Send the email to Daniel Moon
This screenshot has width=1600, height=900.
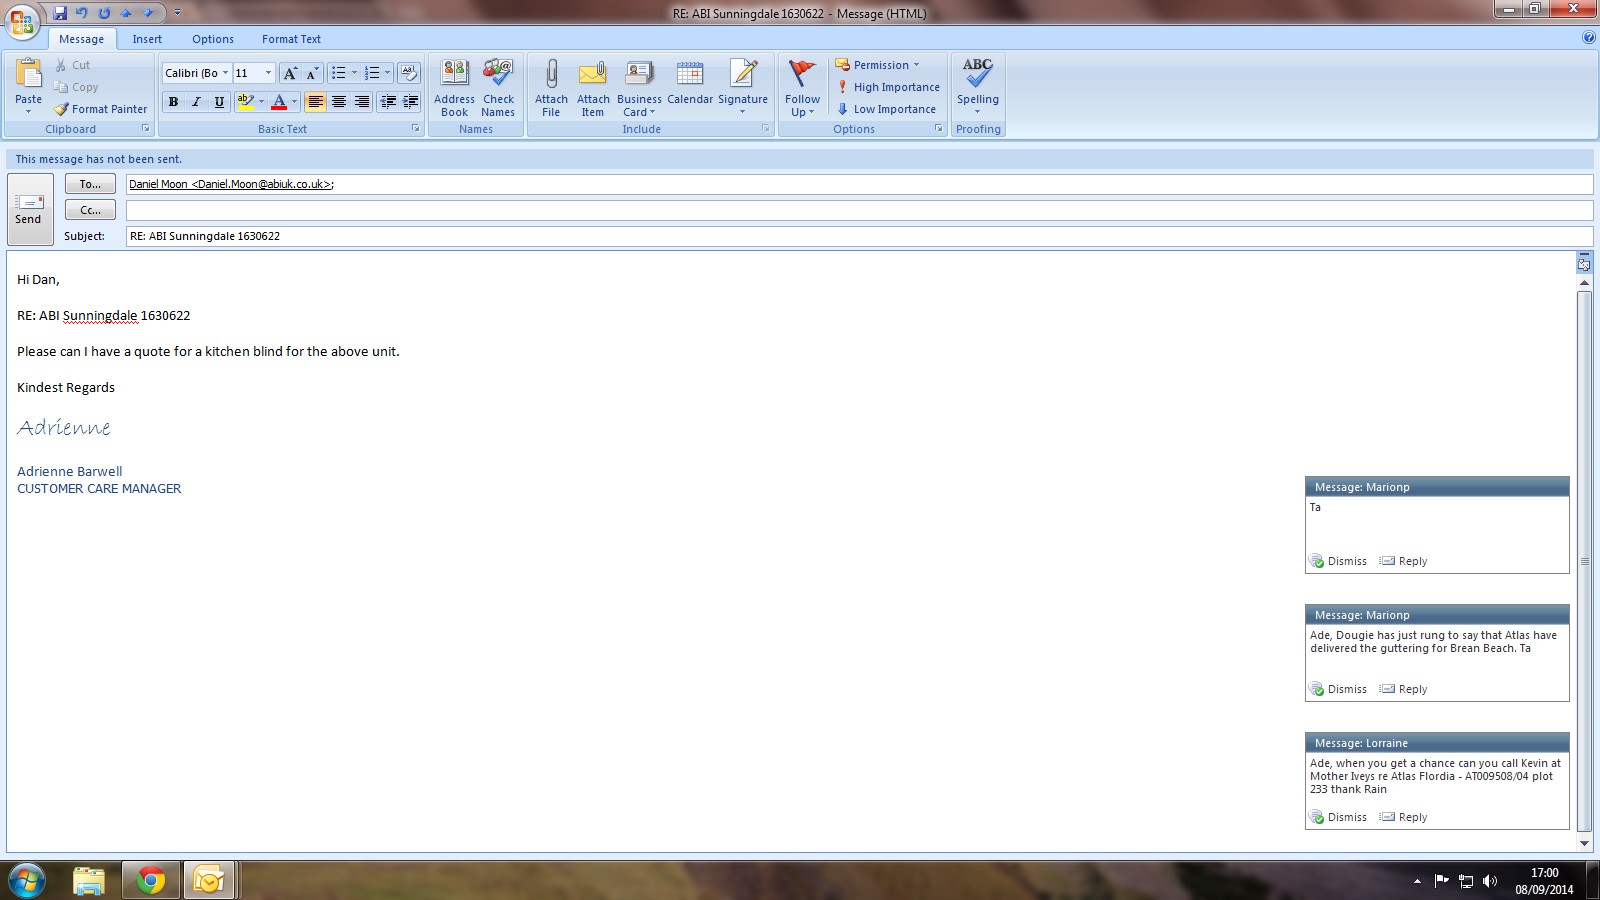pyautogui.click(x=29, y=208)
